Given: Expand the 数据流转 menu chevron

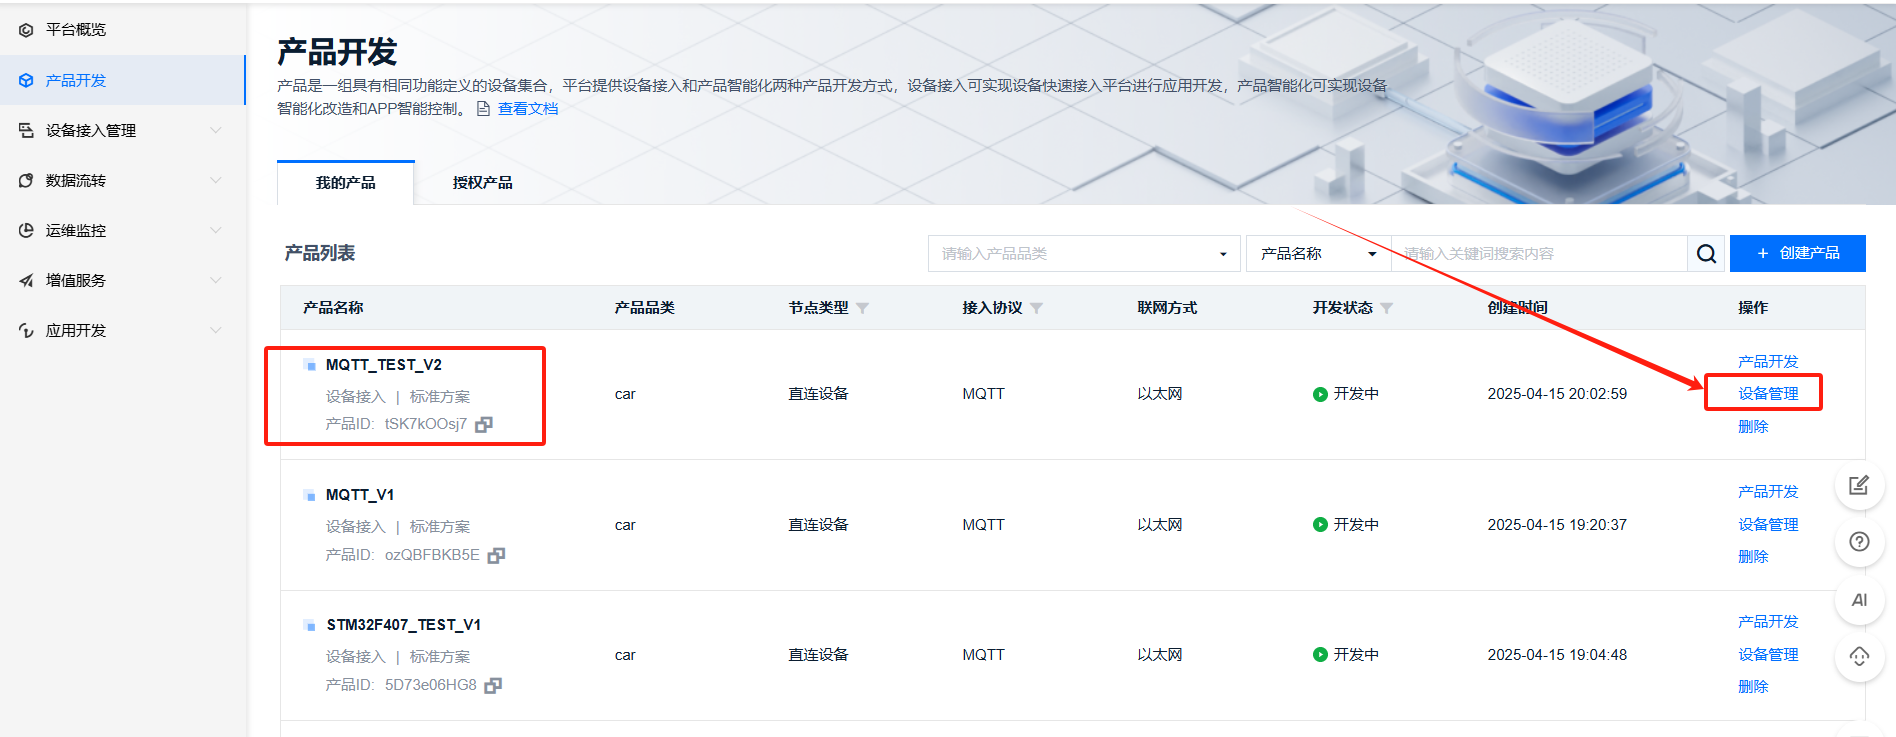Looking at the screenshot, I should point(215,180).
